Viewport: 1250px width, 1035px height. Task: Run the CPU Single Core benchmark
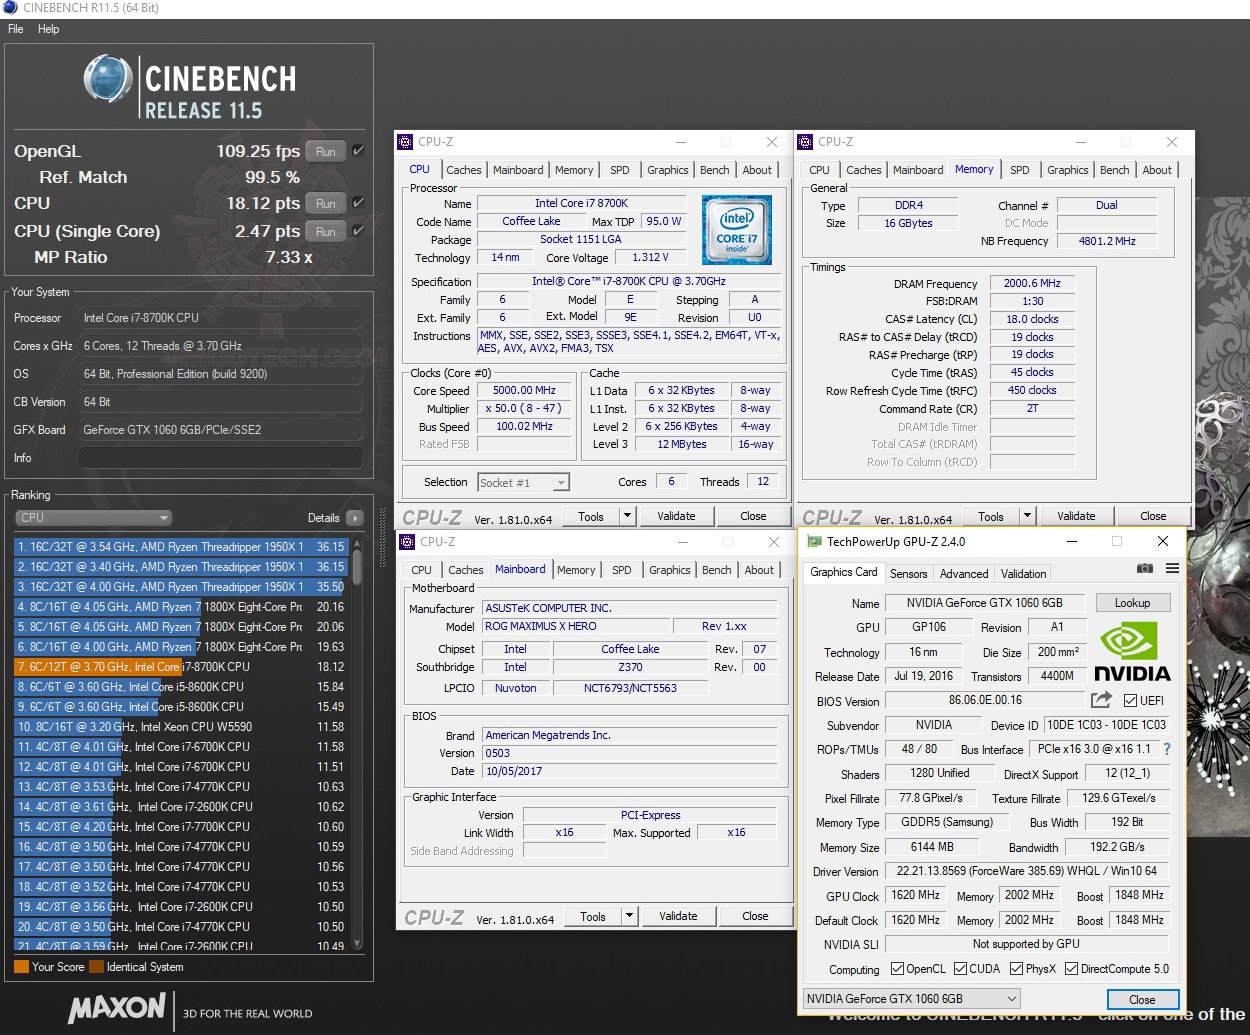point(326,231)
